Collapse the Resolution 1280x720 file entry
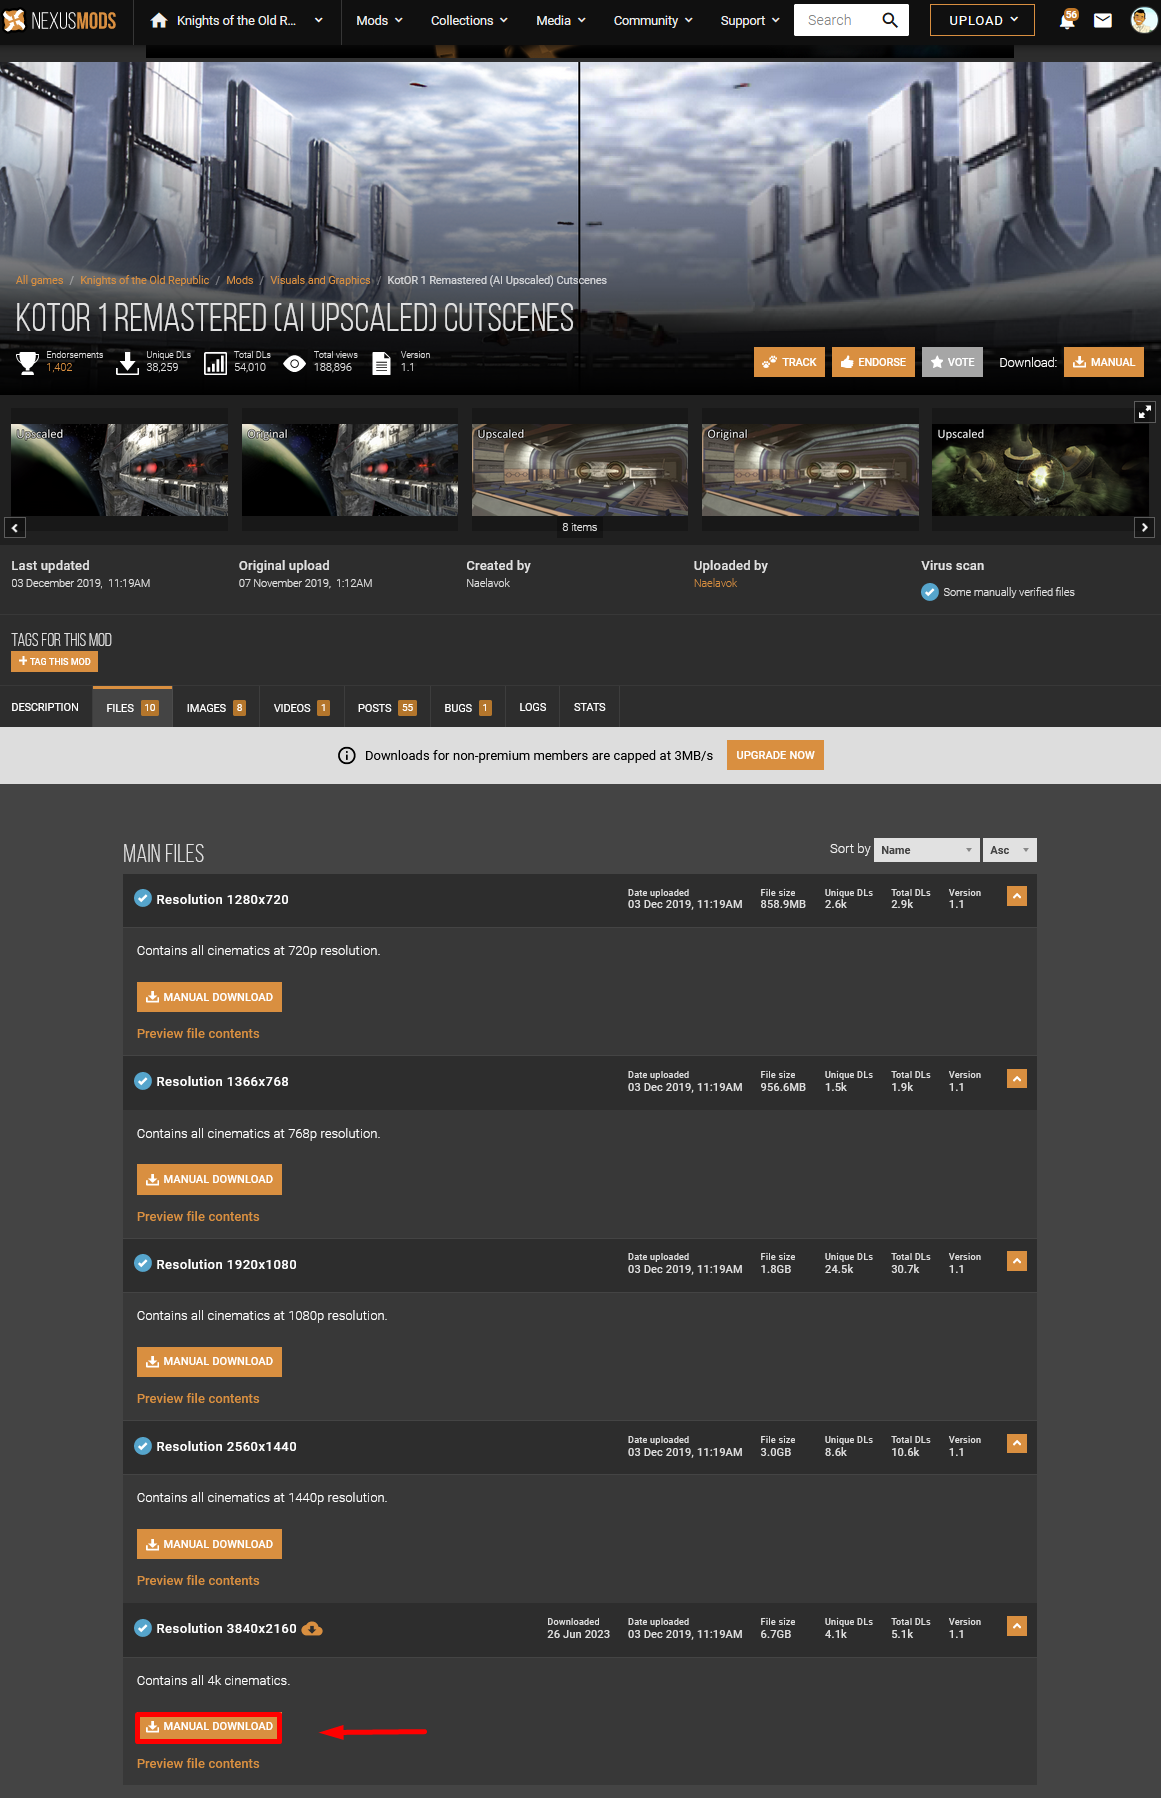The image size is (1161, 1798). [x=1017, y=896]
